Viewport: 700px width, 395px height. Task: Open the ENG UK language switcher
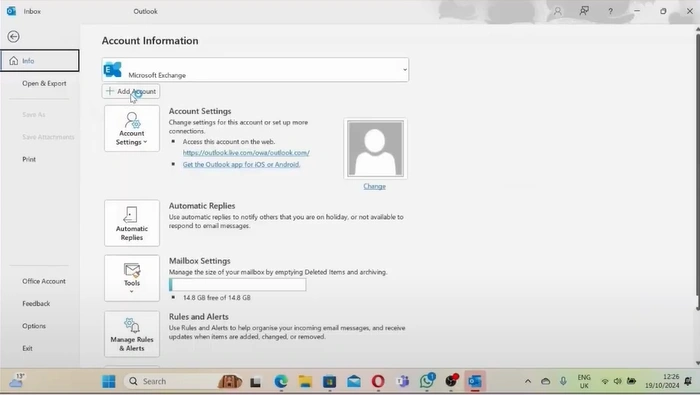point(584,382)
